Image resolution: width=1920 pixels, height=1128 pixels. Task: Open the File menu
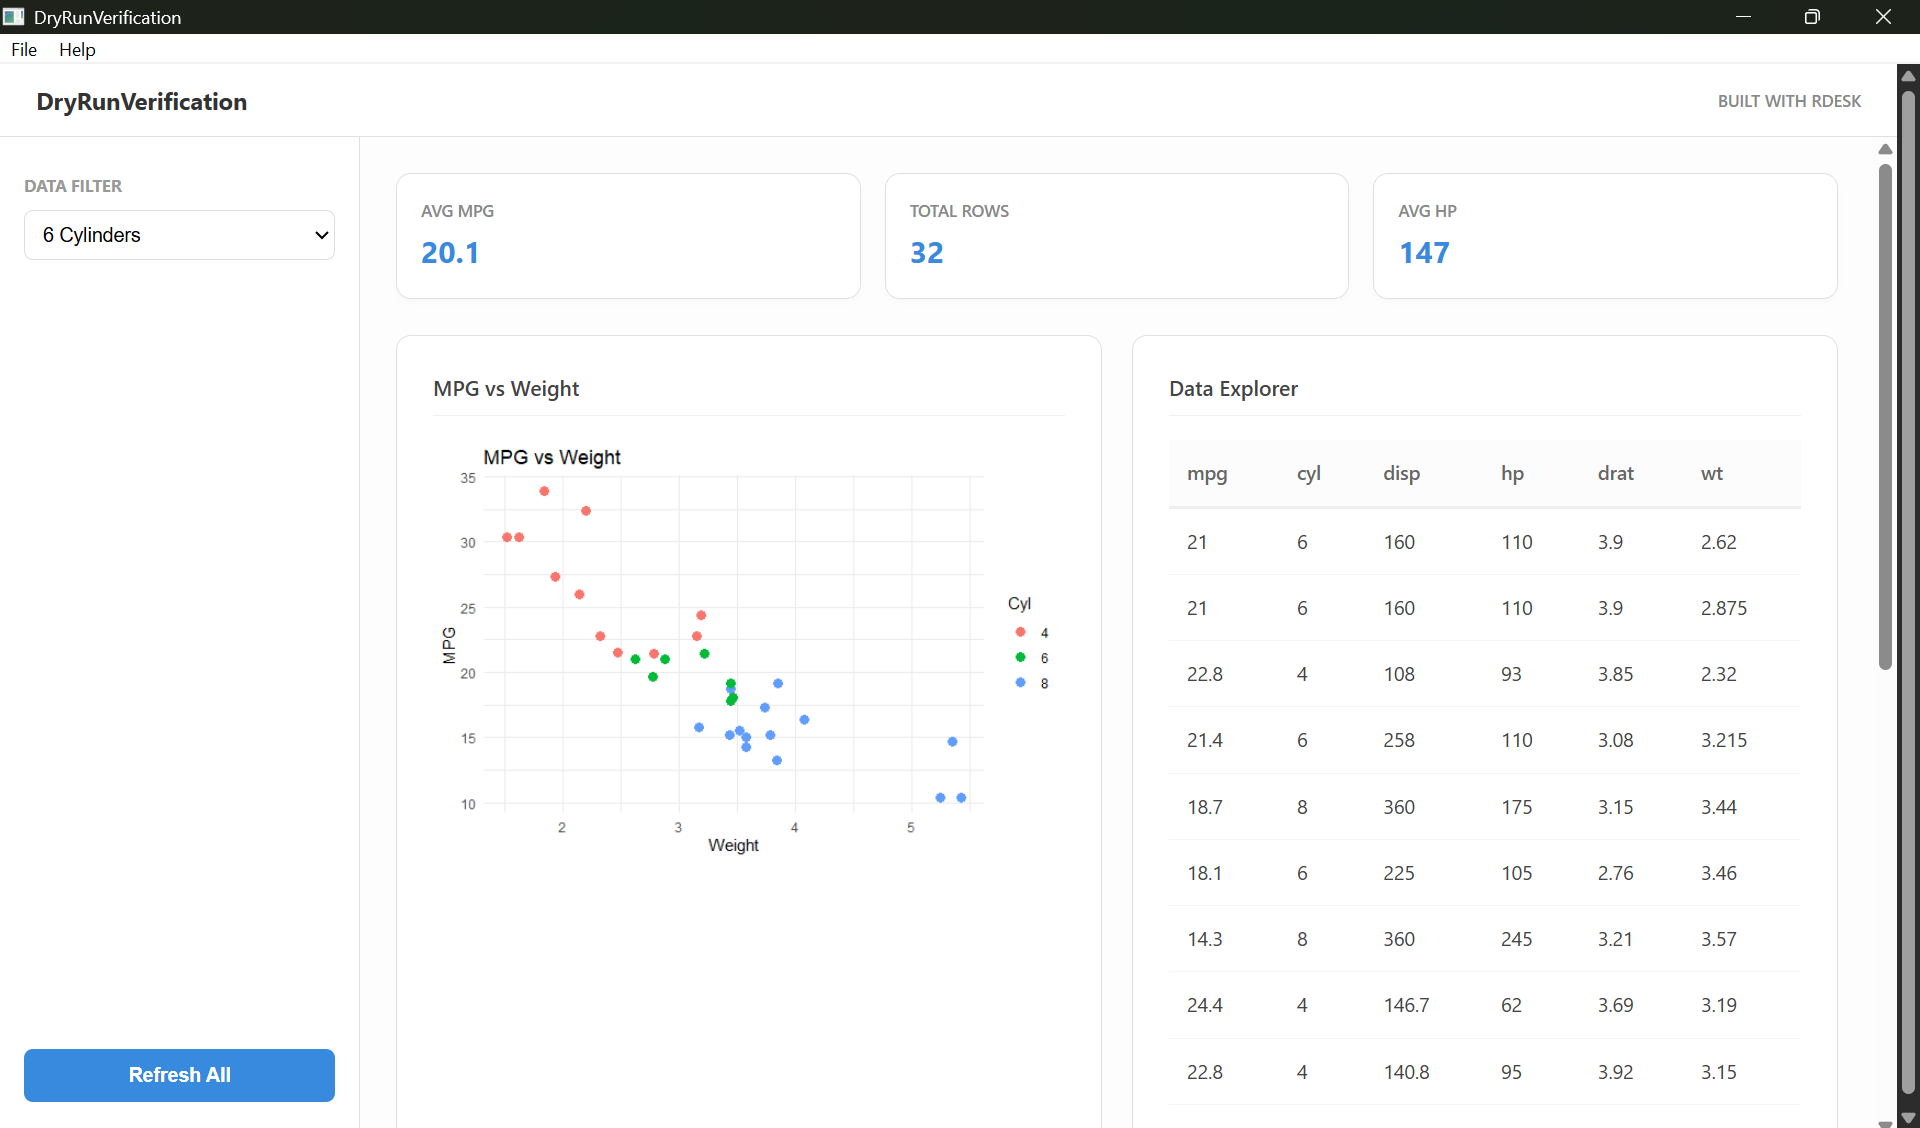point(23,49)
